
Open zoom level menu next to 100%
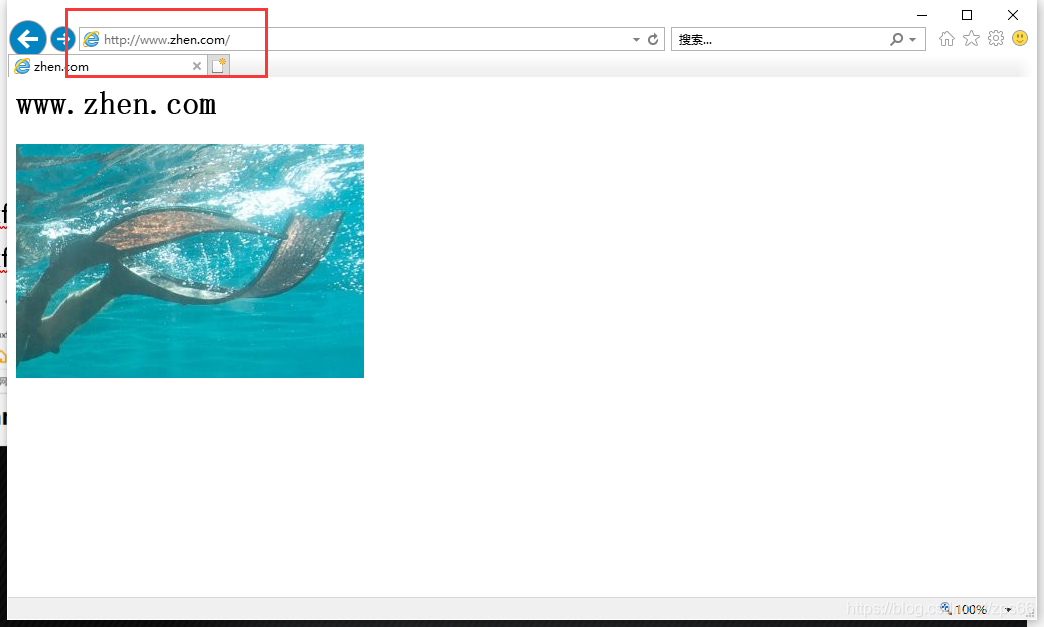[1009, 610]
